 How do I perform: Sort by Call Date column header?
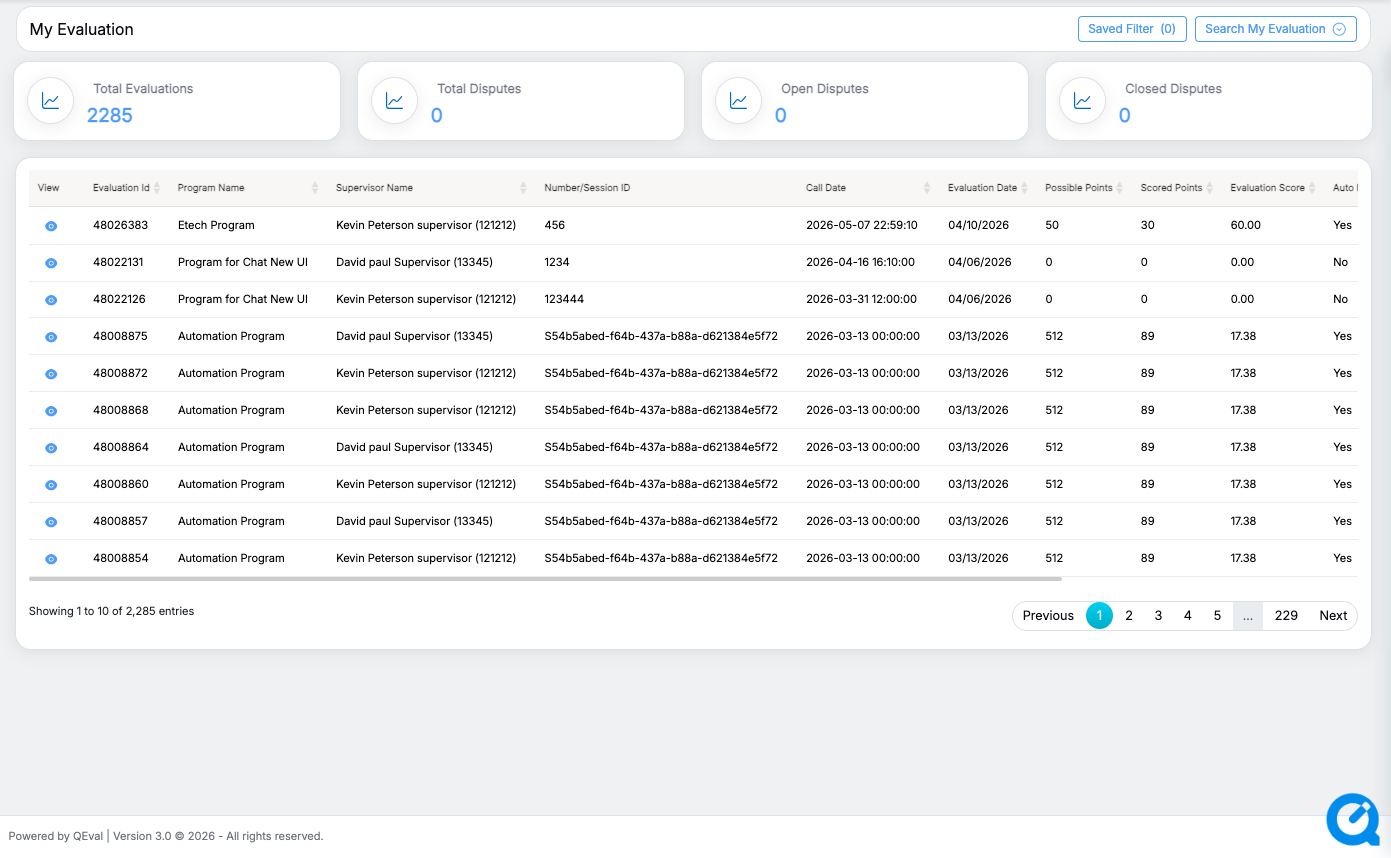827,188
